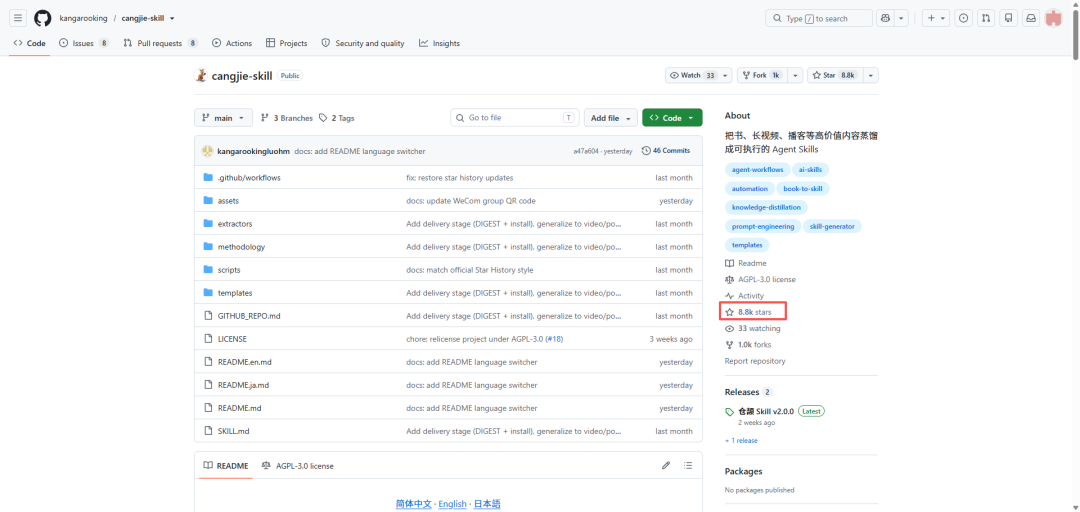The height and width of the screenshot is (512, 1080).
Task: Select the AGPL-3.0 license tab
Action: tap(298, 466)
